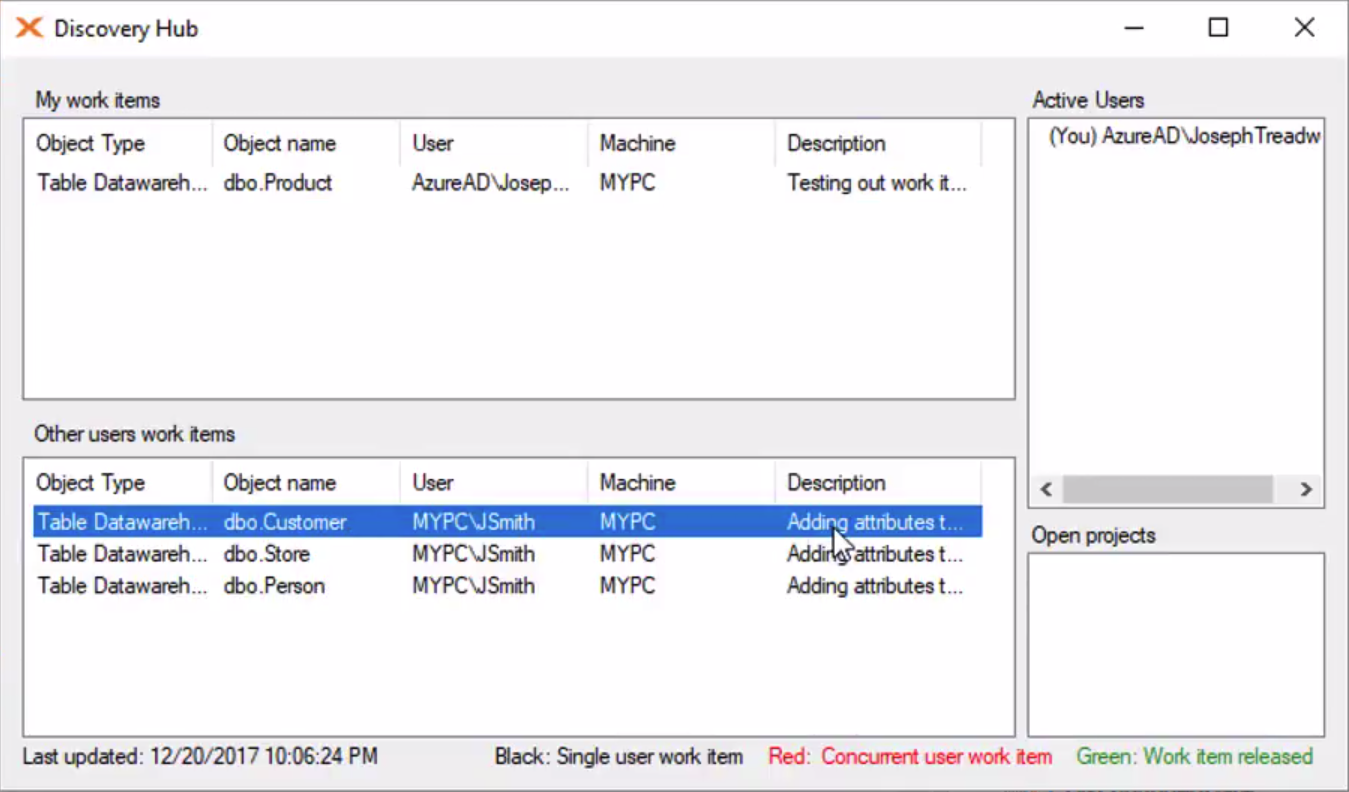Viewport: 1349px width, 792px height.
Task: Click the Discovery Hub app icon in title bar
Action: click(29, 28)
